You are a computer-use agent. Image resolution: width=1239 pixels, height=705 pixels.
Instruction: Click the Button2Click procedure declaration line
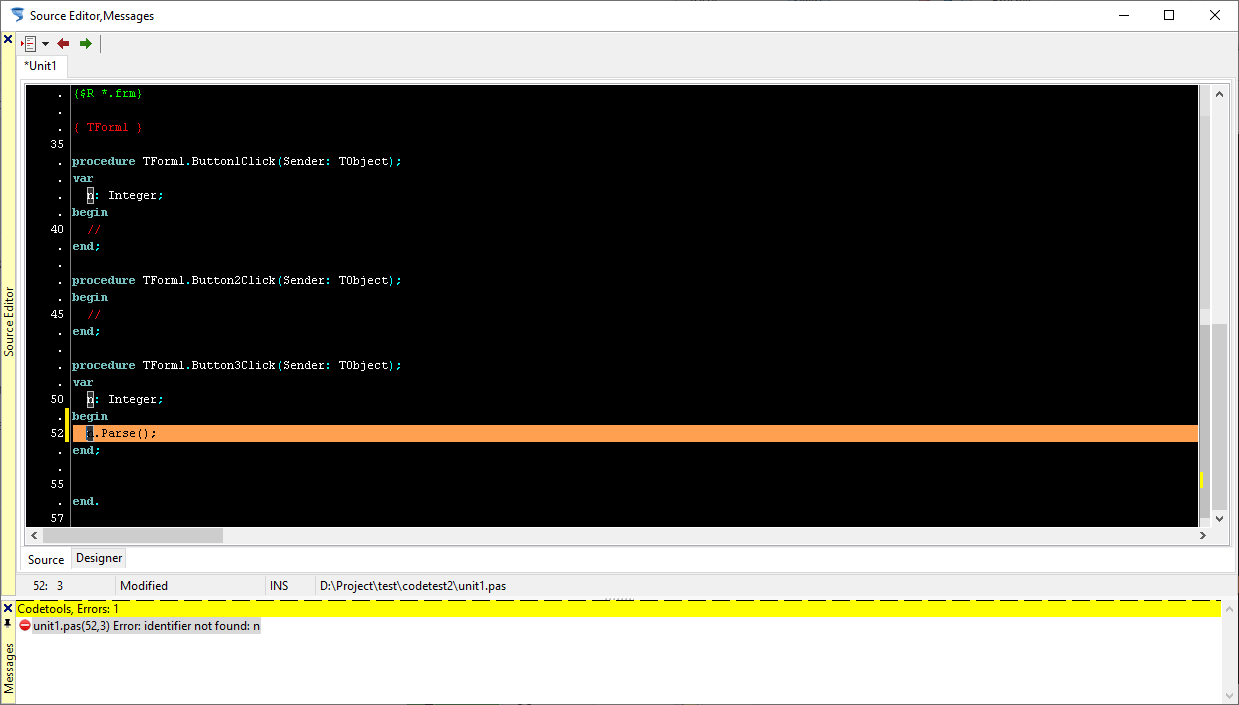coord(236,280)
